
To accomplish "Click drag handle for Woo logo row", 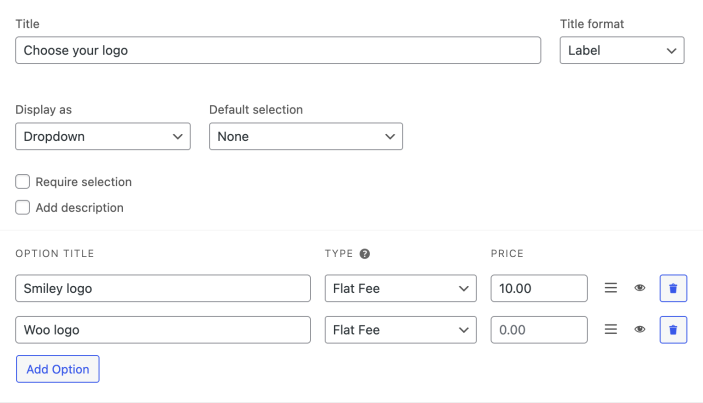I will tap(611, 330).
